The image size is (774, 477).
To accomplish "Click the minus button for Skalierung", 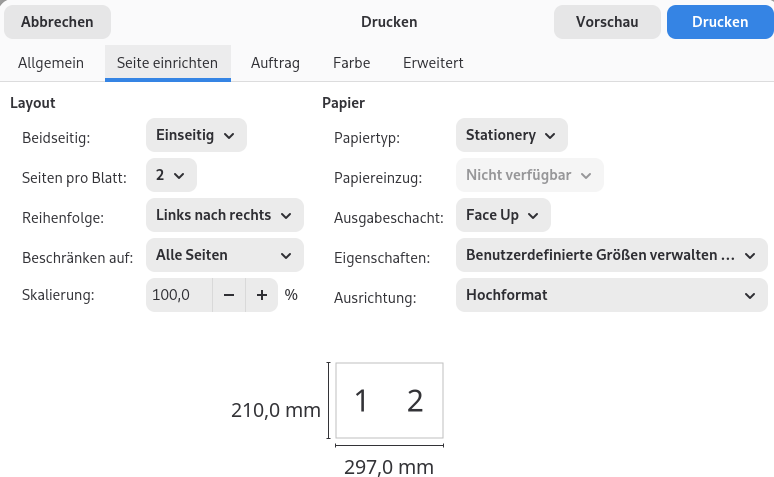I will point(229,295).
